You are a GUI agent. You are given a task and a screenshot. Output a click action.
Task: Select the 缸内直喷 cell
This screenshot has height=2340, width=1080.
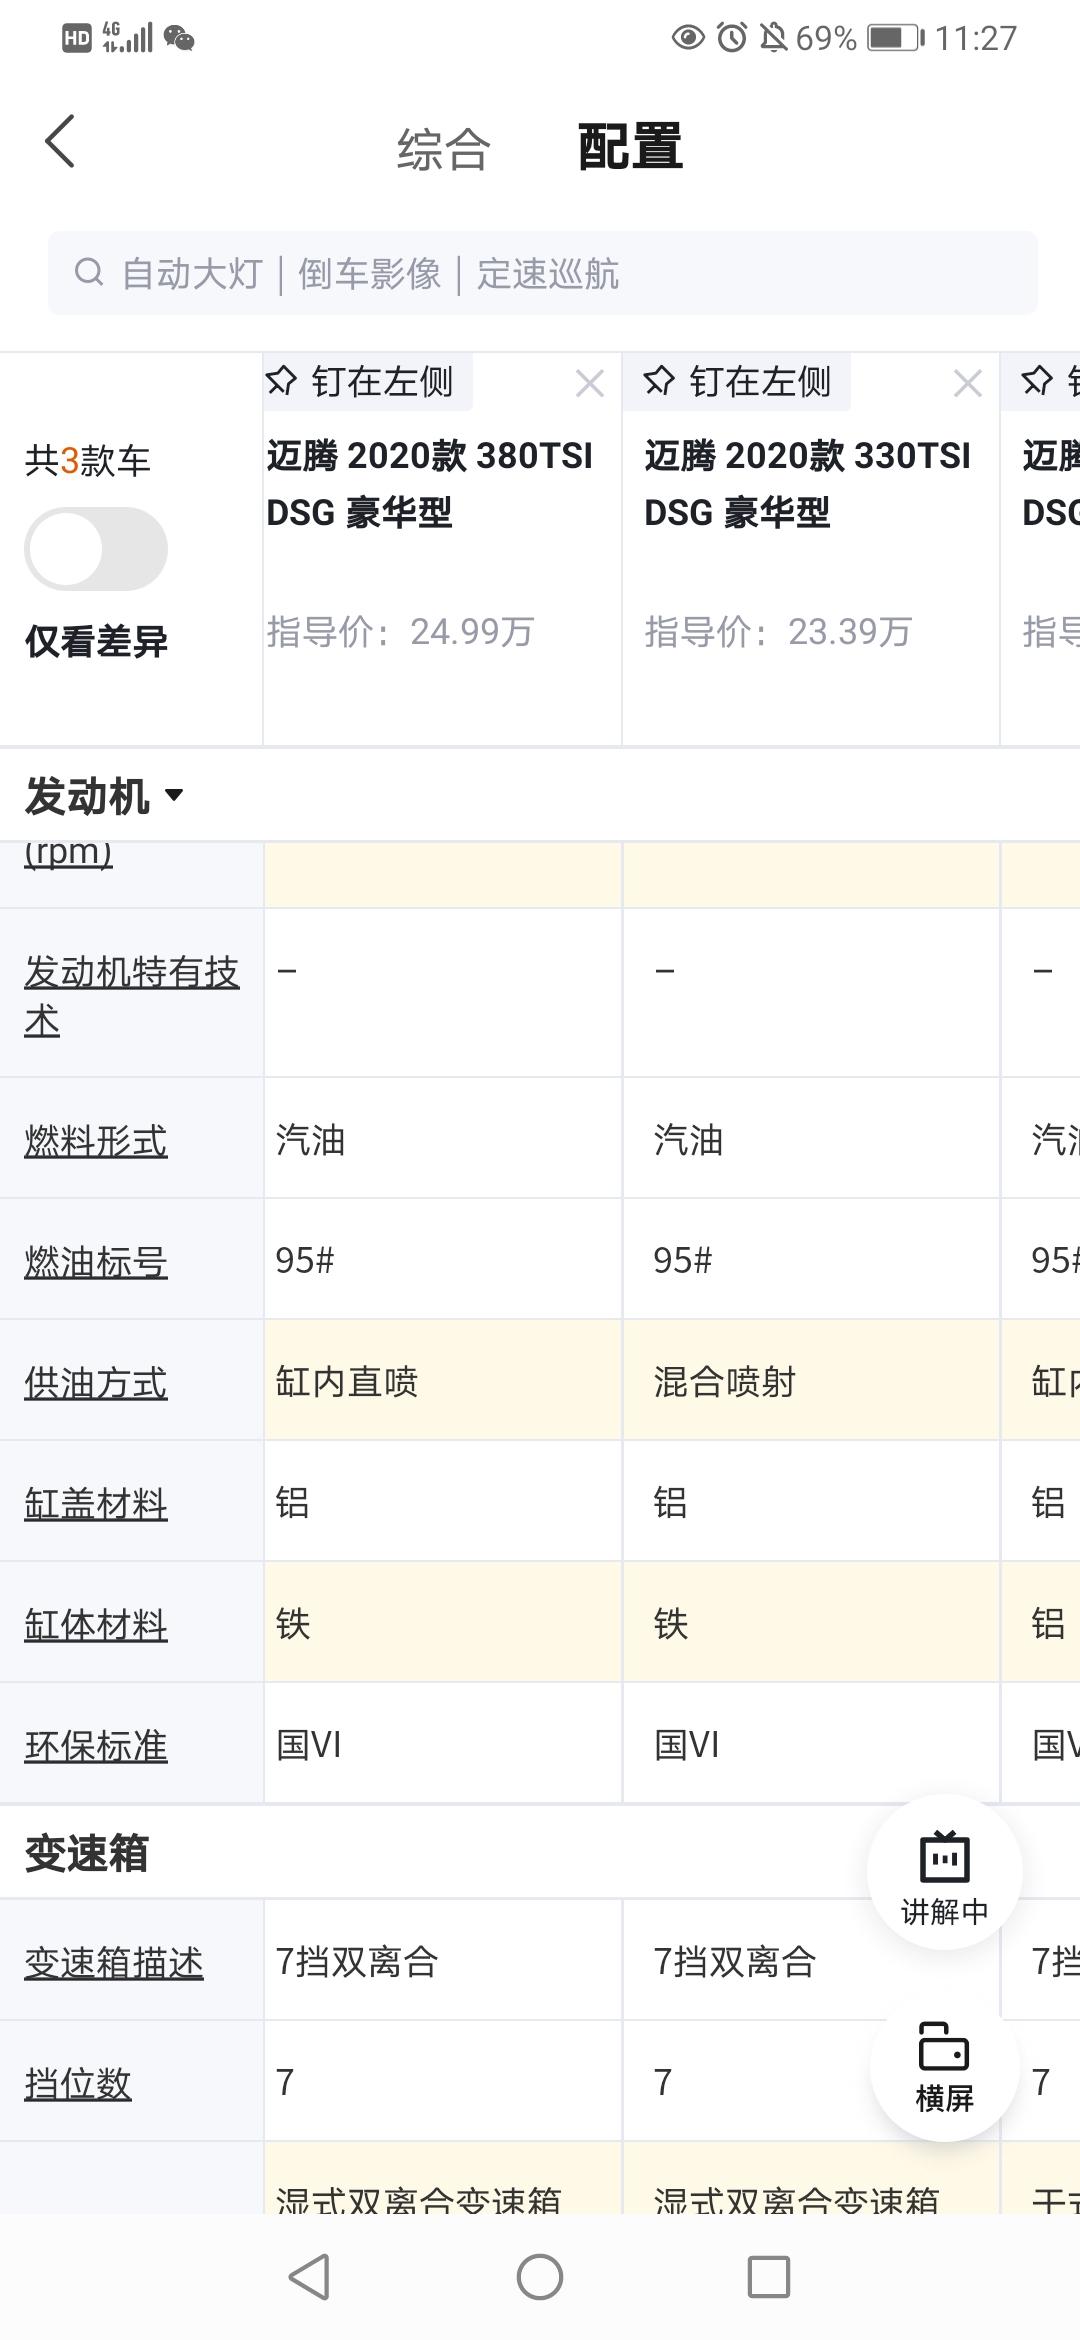[443, 1381]
